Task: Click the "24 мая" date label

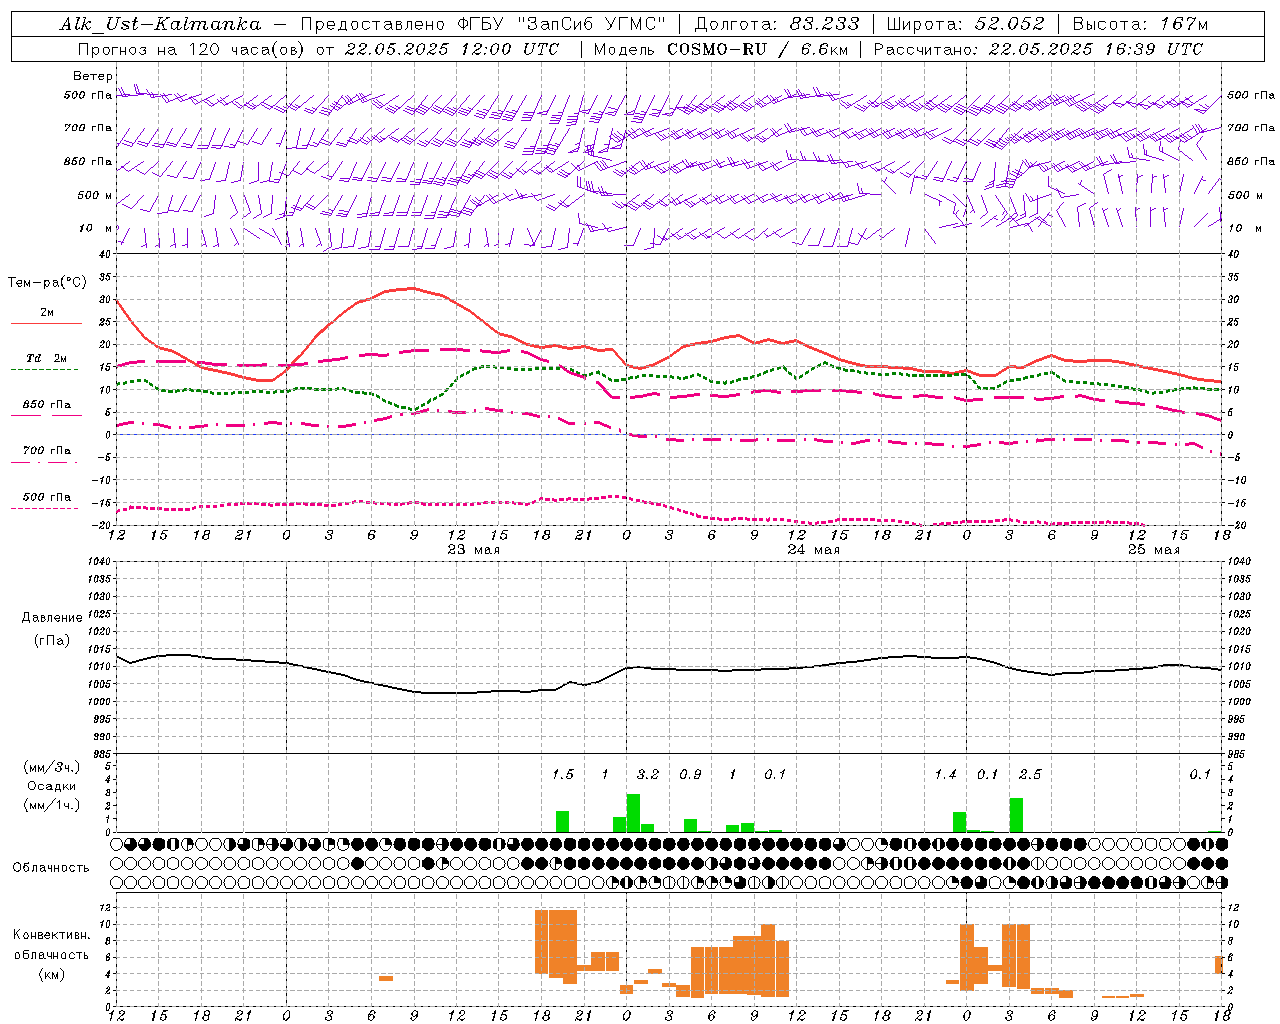Action: coord(814,549)
